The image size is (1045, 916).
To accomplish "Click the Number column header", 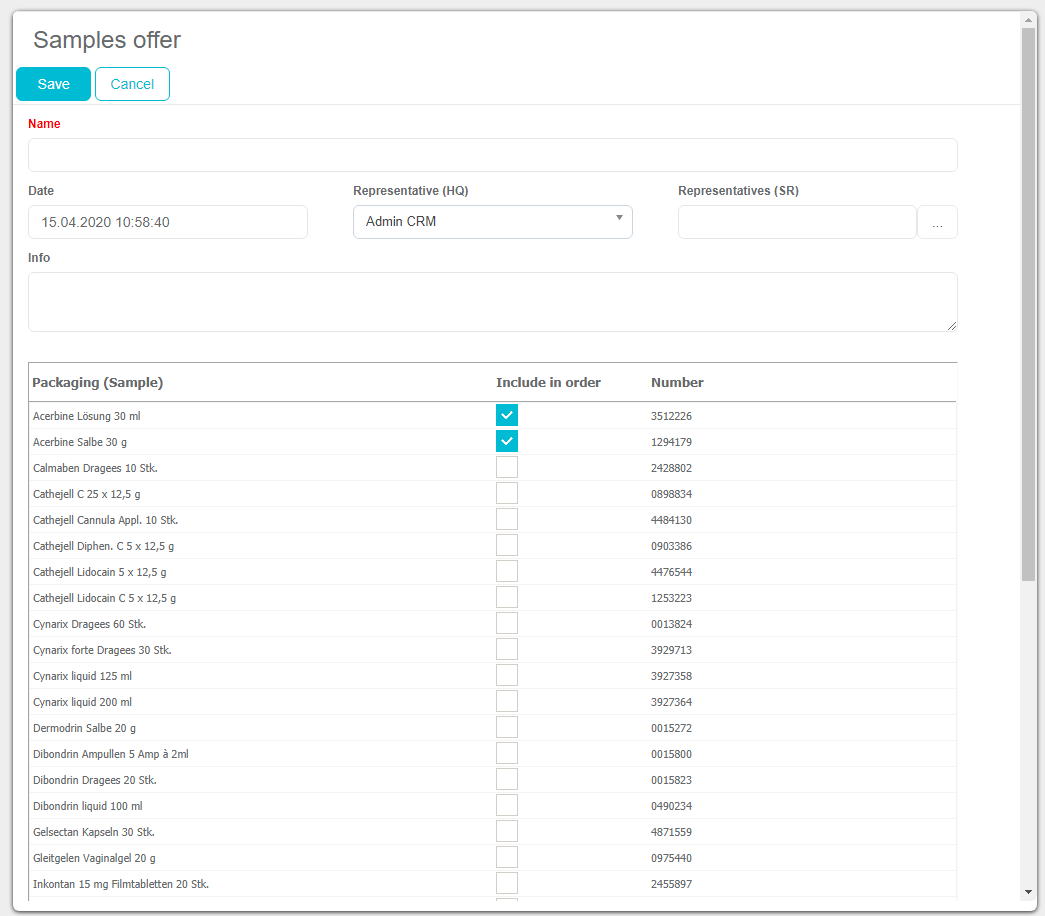I will tap(677, 382).
